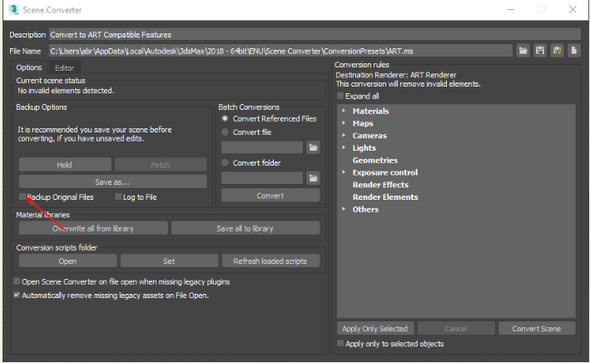
Task: Expand the Materials conversion rules
Action: (344, 111)
